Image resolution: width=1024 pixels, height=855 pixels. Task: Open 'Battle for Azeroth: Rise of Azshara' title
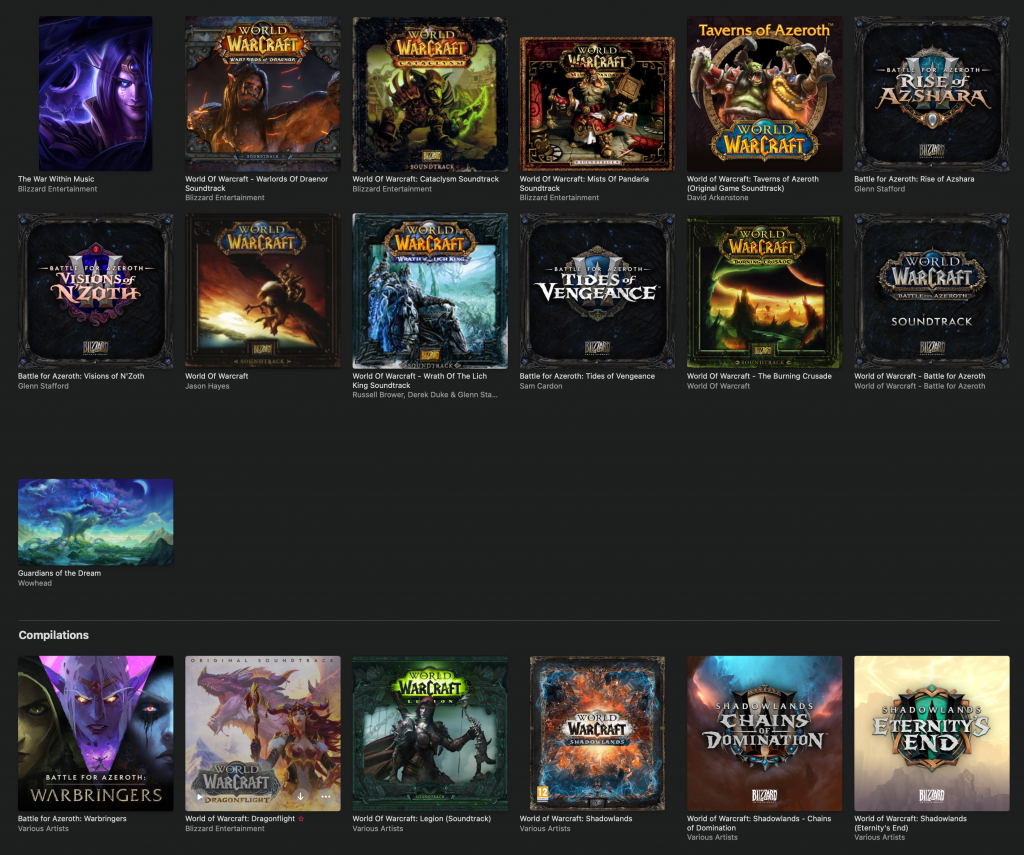point(914,179)
